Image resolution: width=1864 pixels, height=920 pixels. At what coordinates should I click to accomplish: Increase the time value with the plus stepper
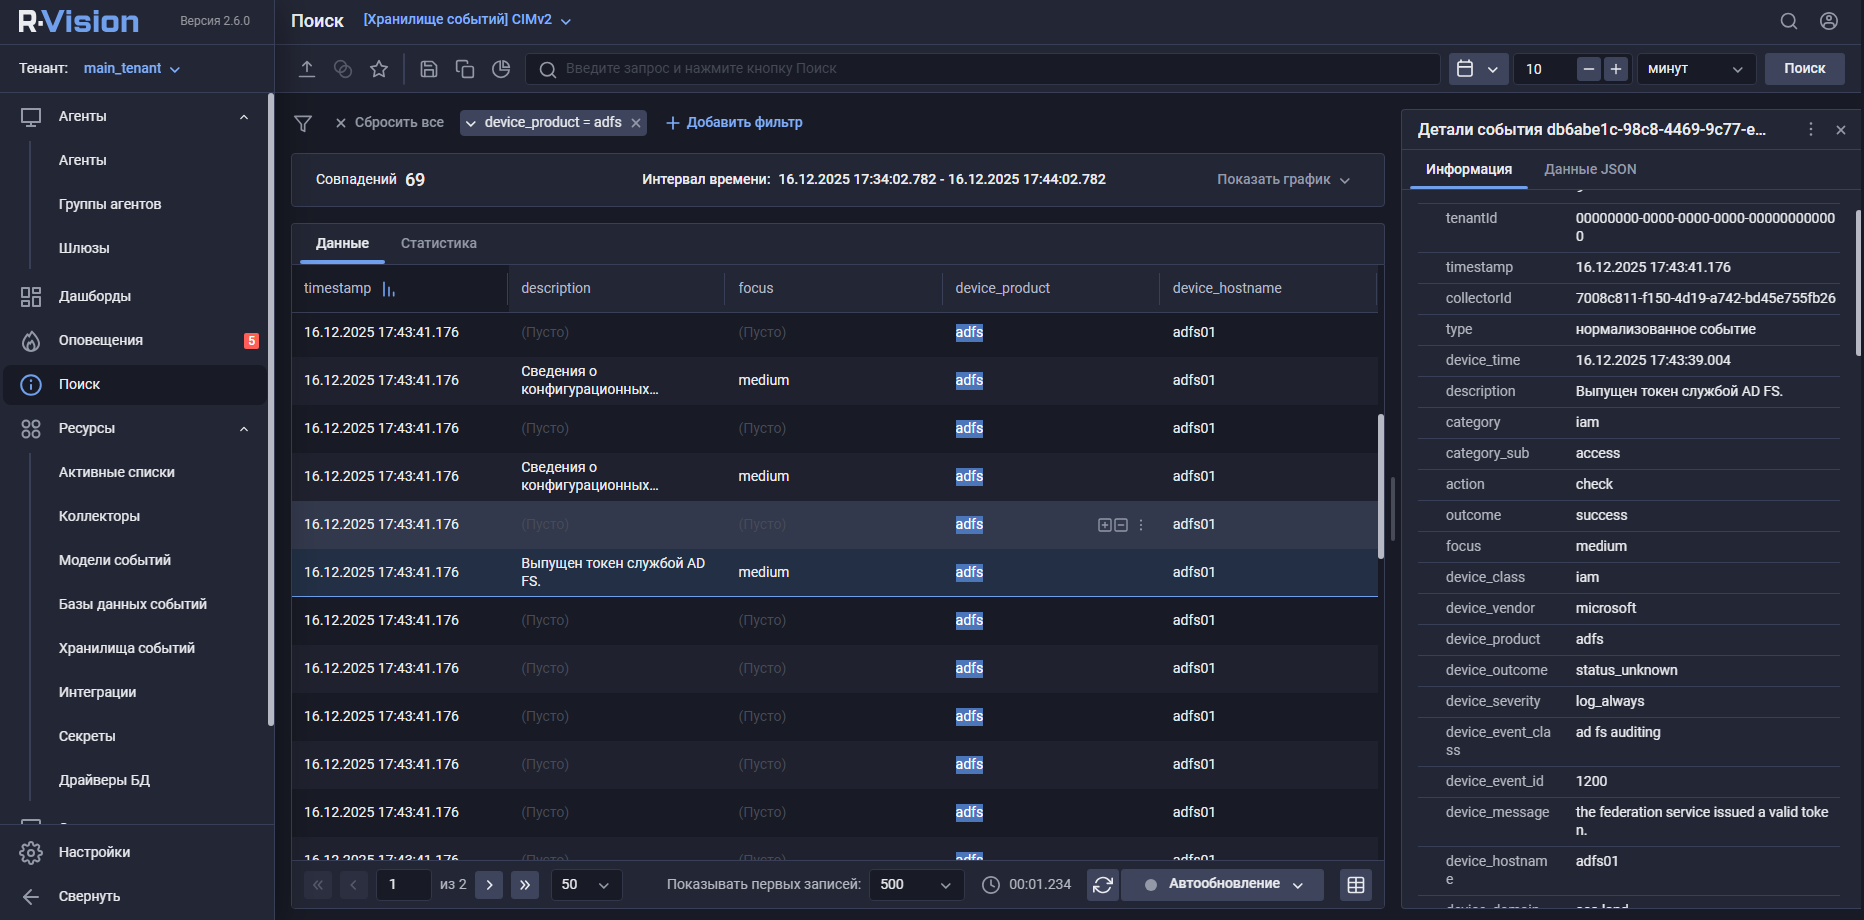(1616, 69)
